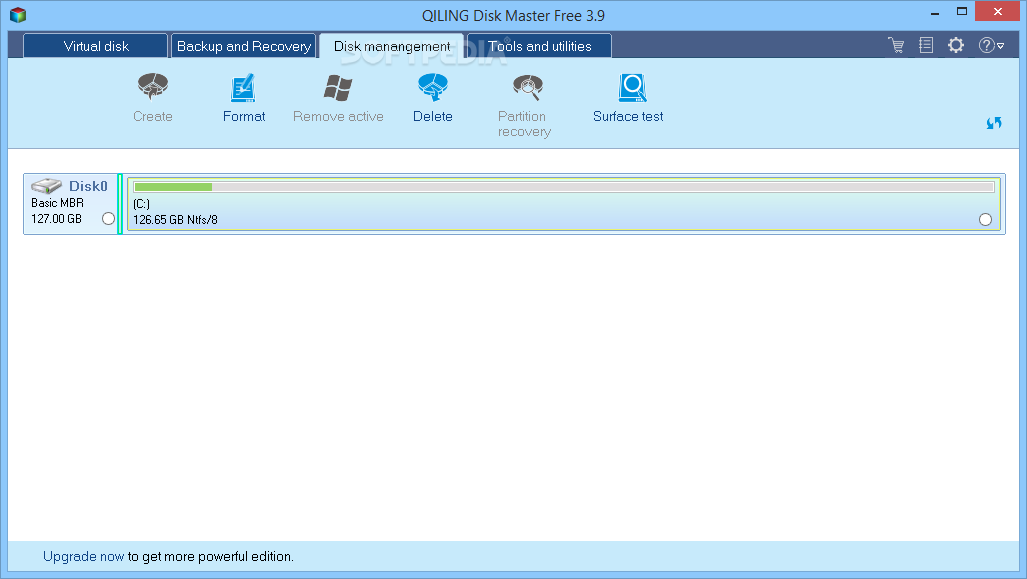
Task: Select the Disk management tab
Action: [x=392, y=46]
